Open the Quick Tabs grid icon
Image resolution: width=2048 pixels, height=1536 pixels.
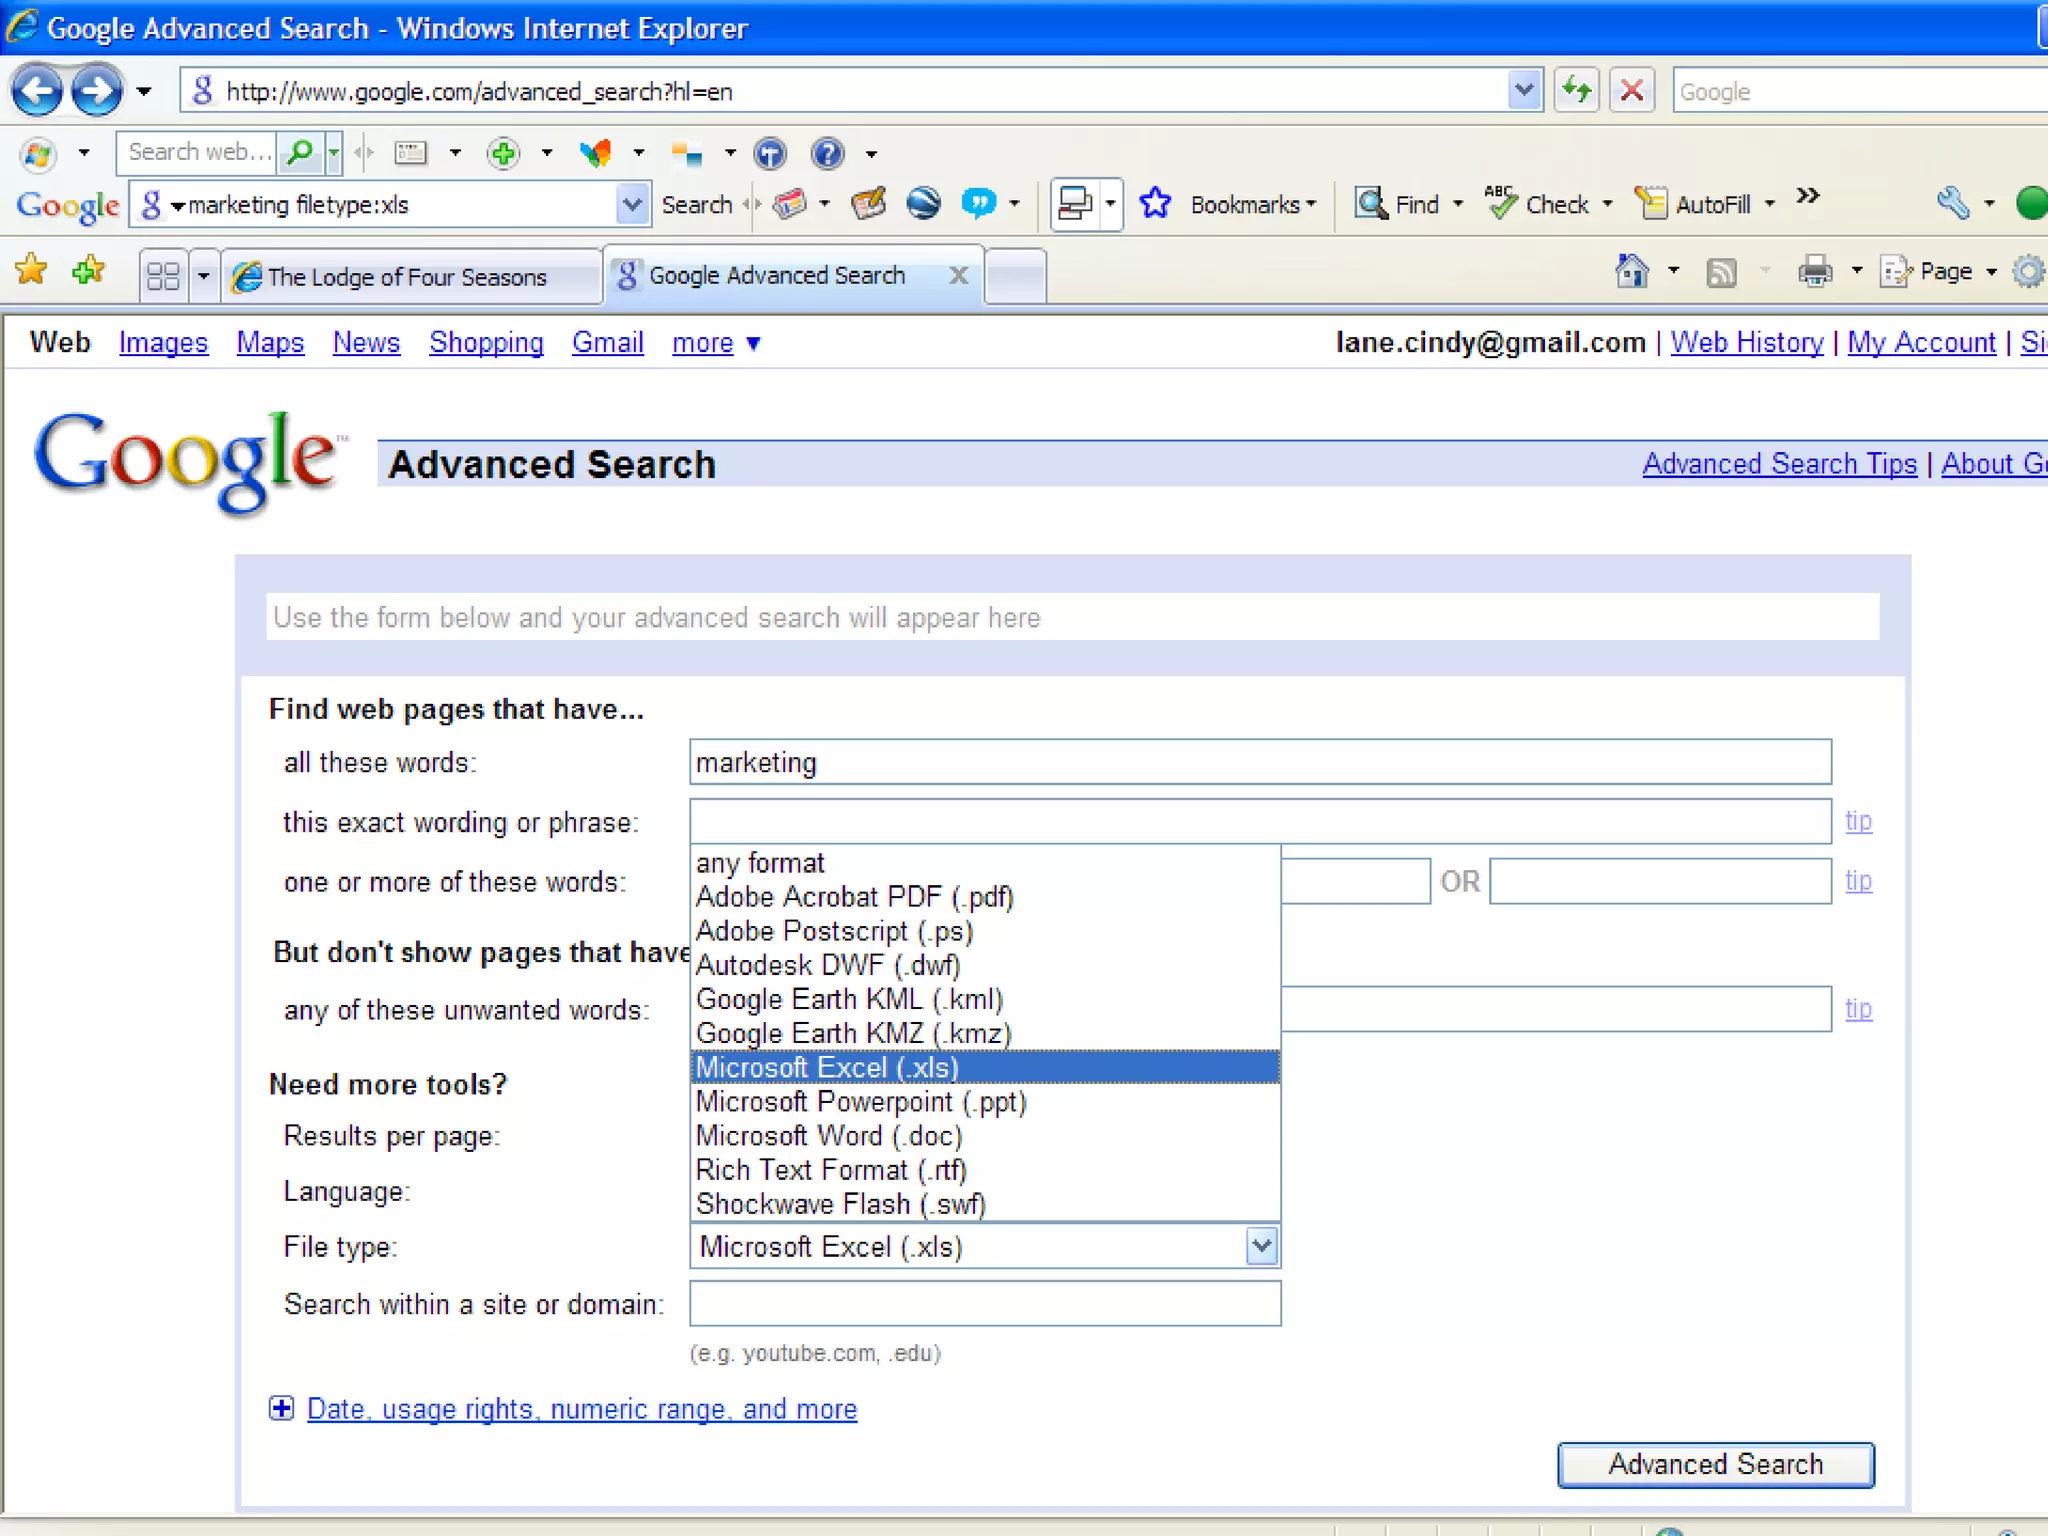pos(163,275)
